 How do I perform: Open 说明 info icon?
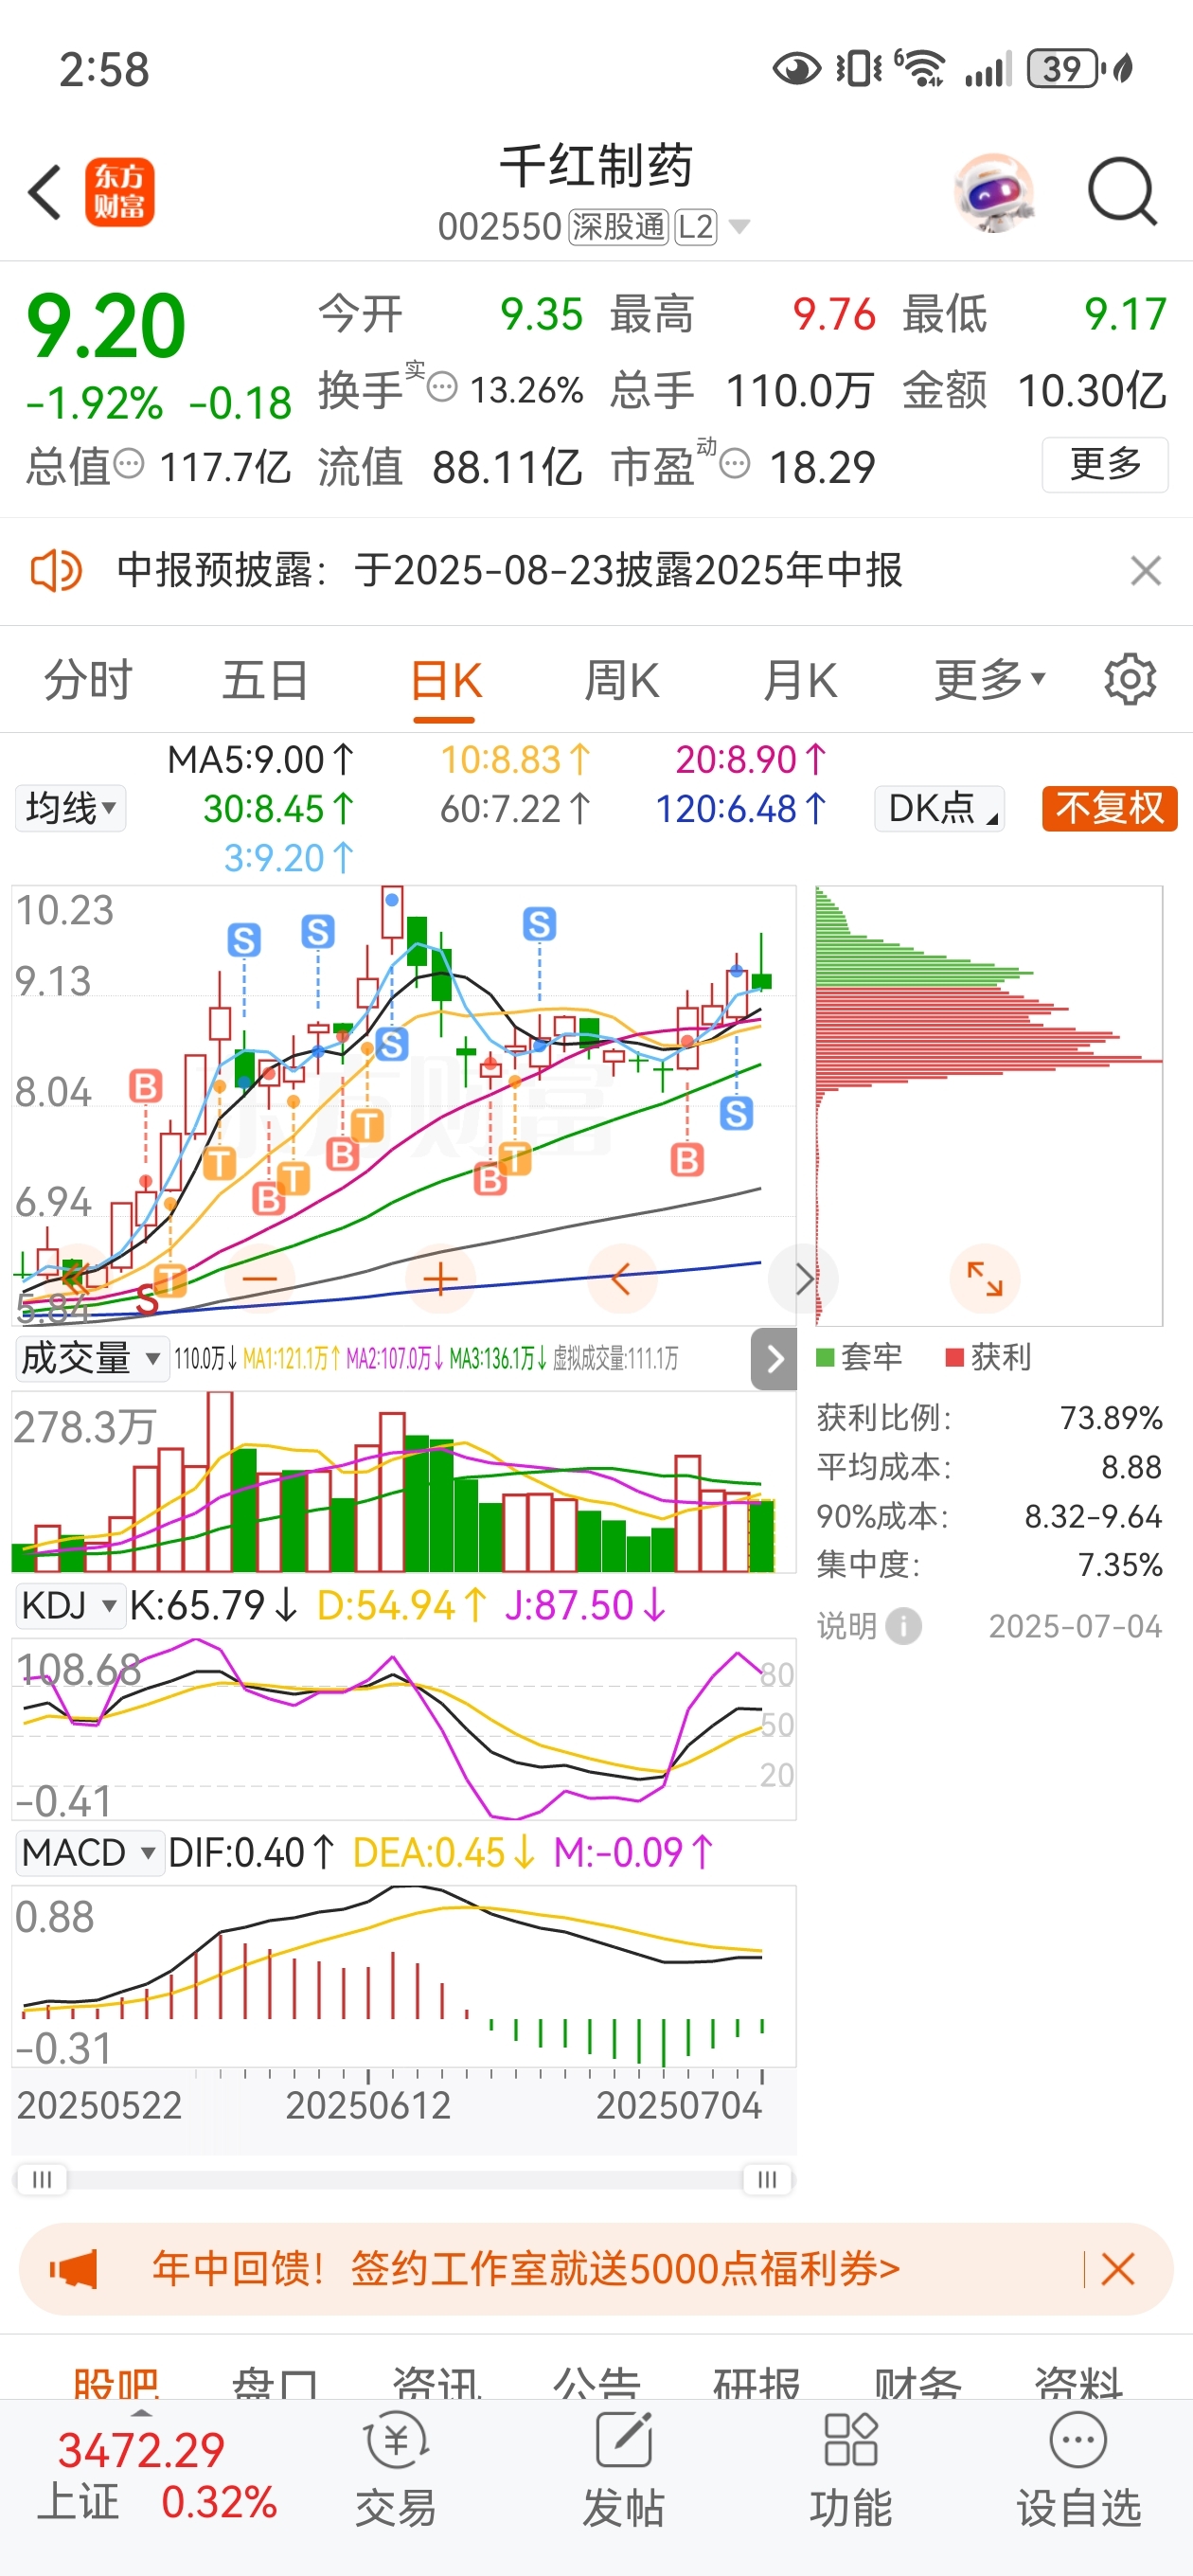[x=903, y=1626]
